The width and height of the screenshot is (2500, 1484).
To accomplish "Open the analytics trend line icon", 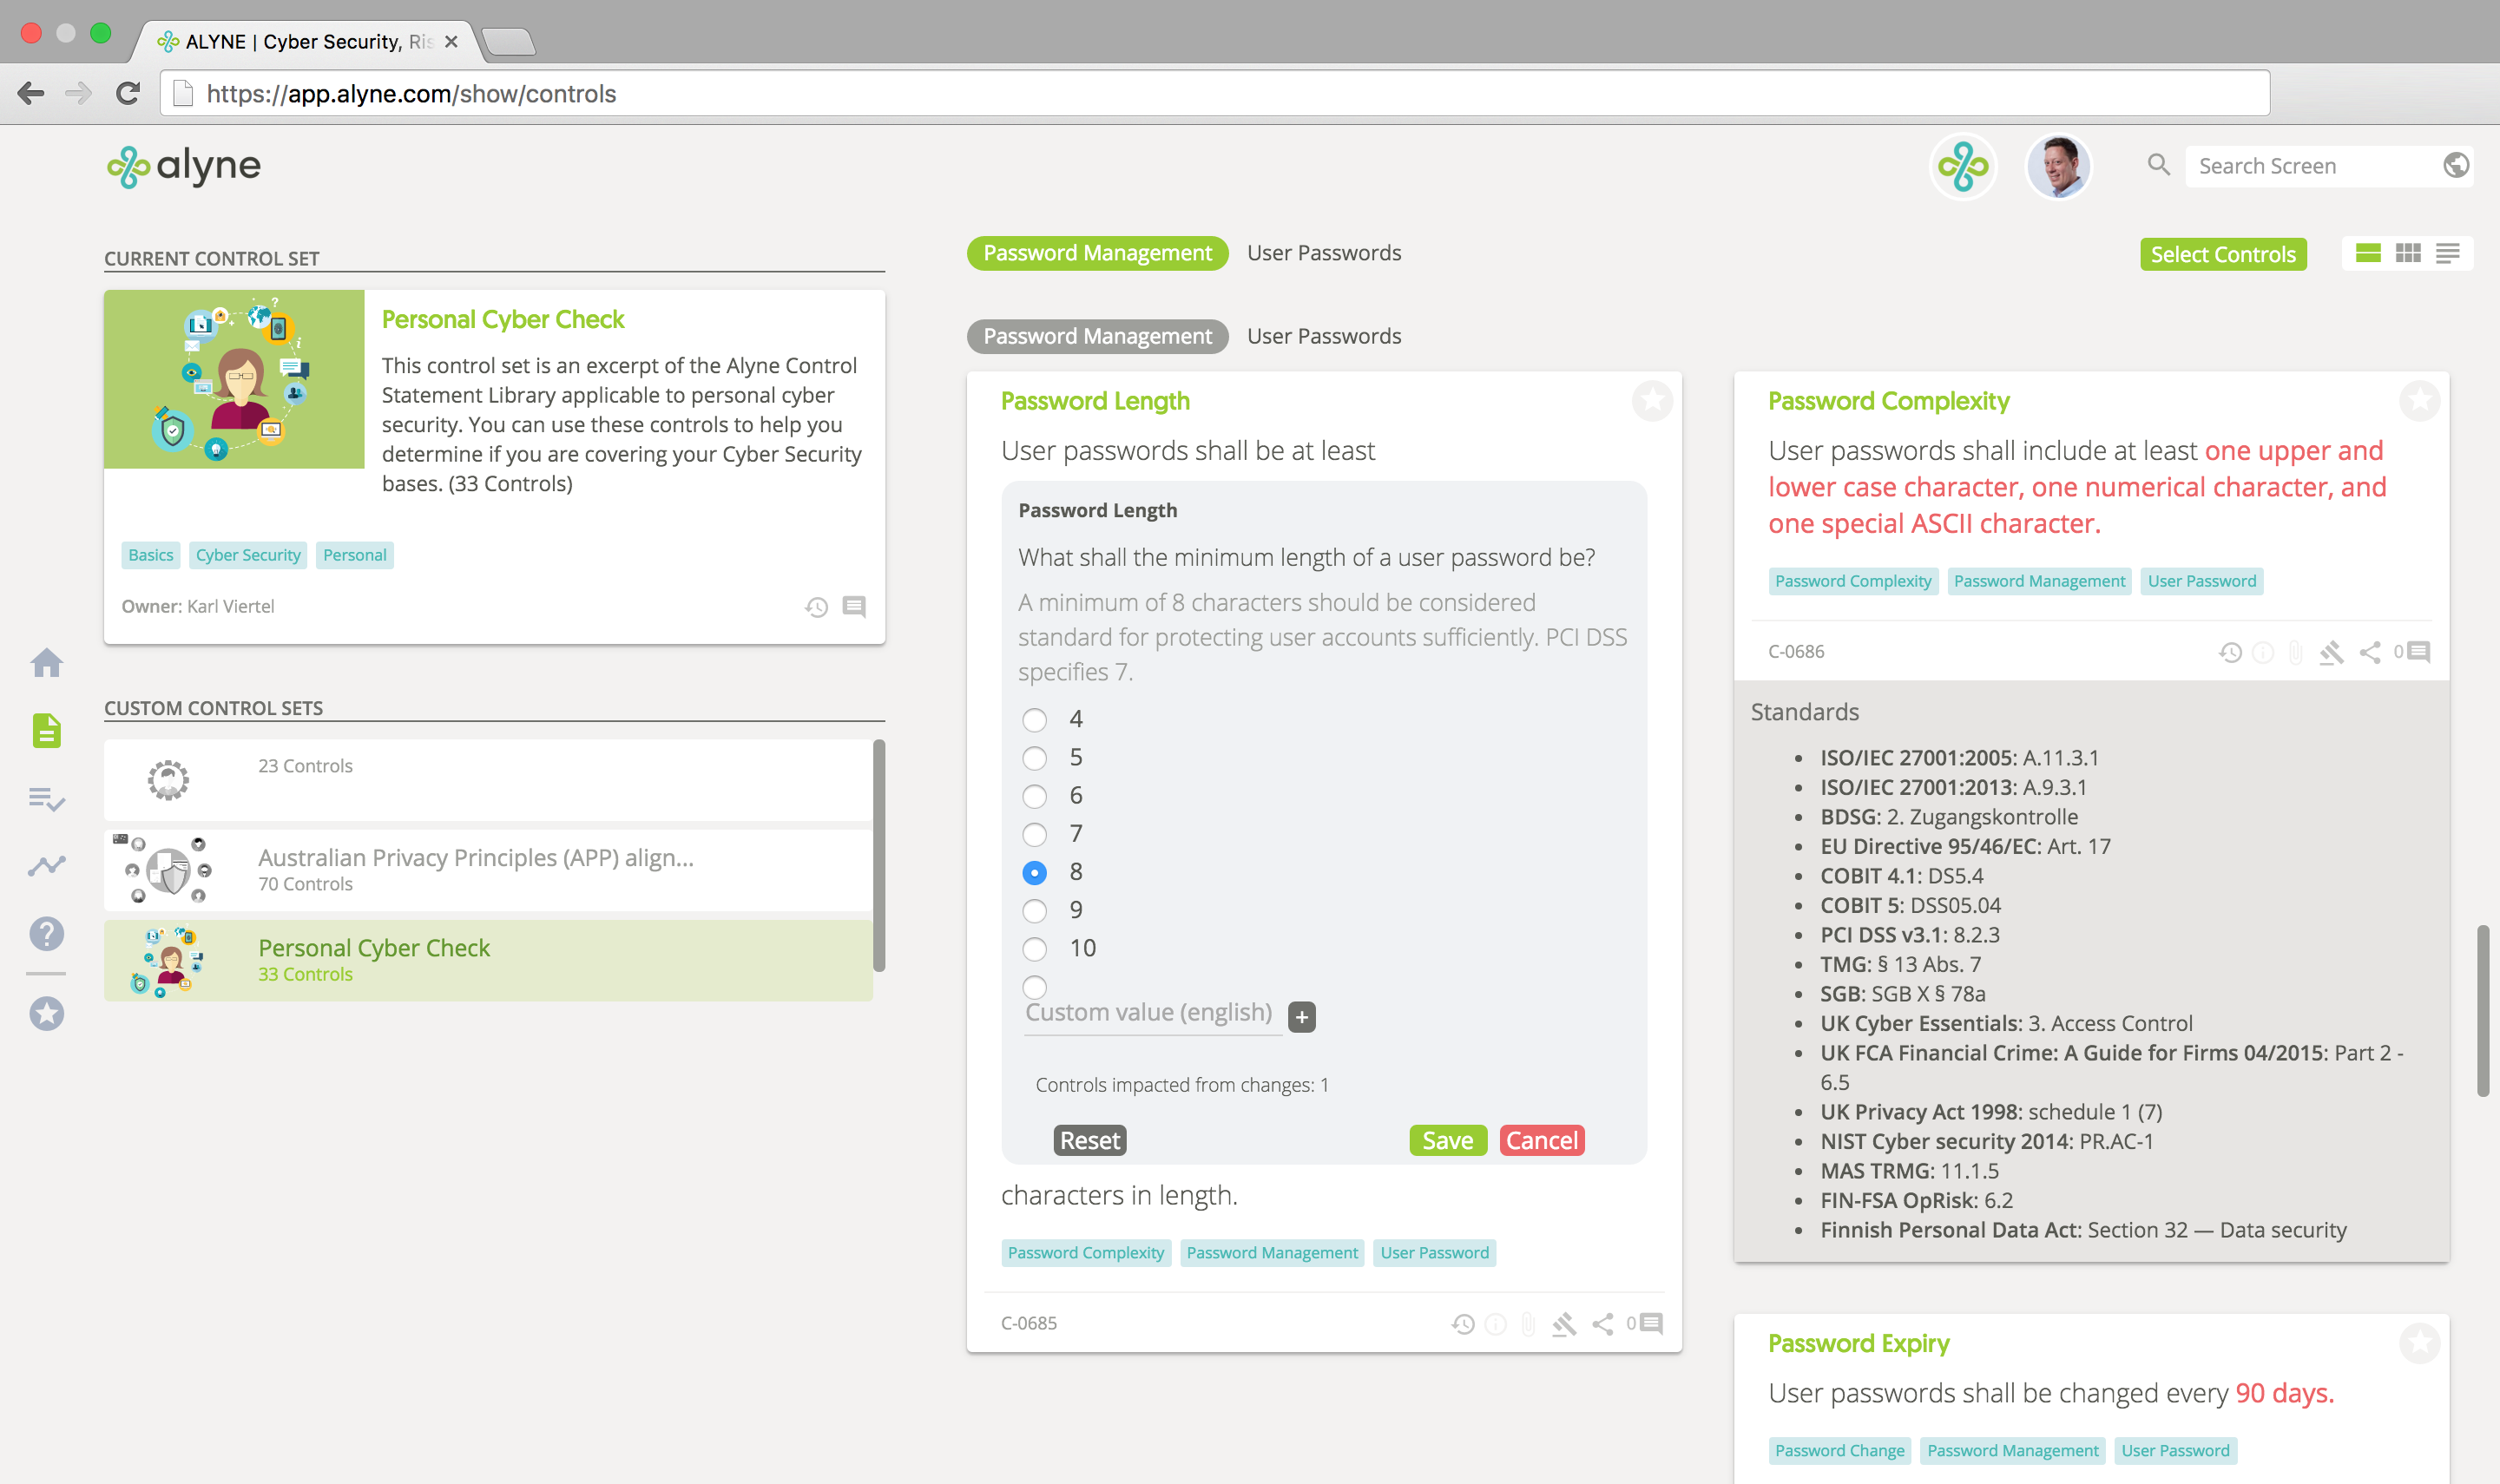I will tap(46, 865).
